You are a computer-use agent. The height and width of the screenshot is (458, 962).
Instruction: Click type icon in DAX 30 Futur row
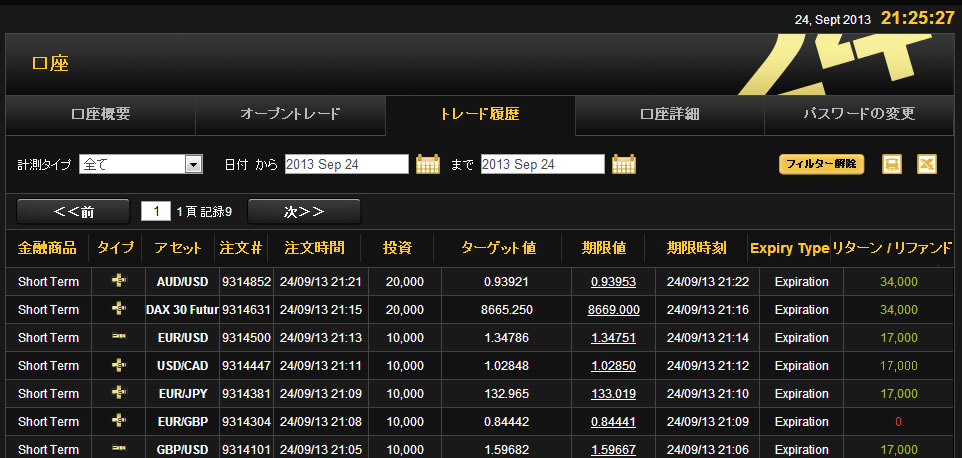click(119, 309)
